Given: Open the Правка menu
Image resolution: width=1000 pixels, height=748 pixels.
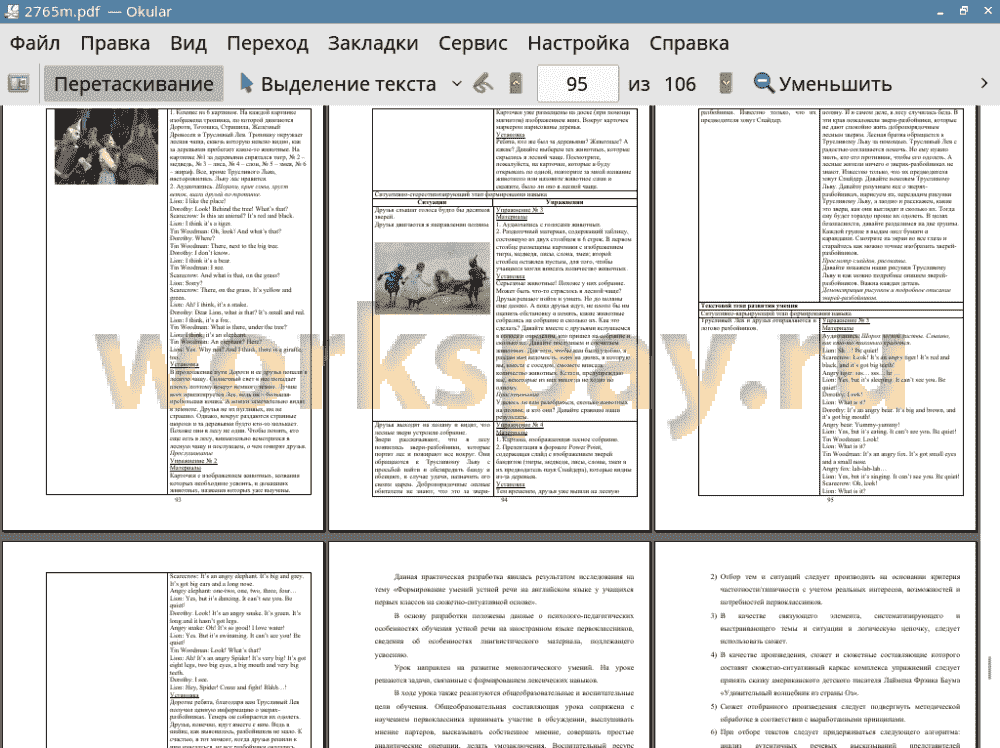Looking at the screenshot, I should tap(115, 43).
